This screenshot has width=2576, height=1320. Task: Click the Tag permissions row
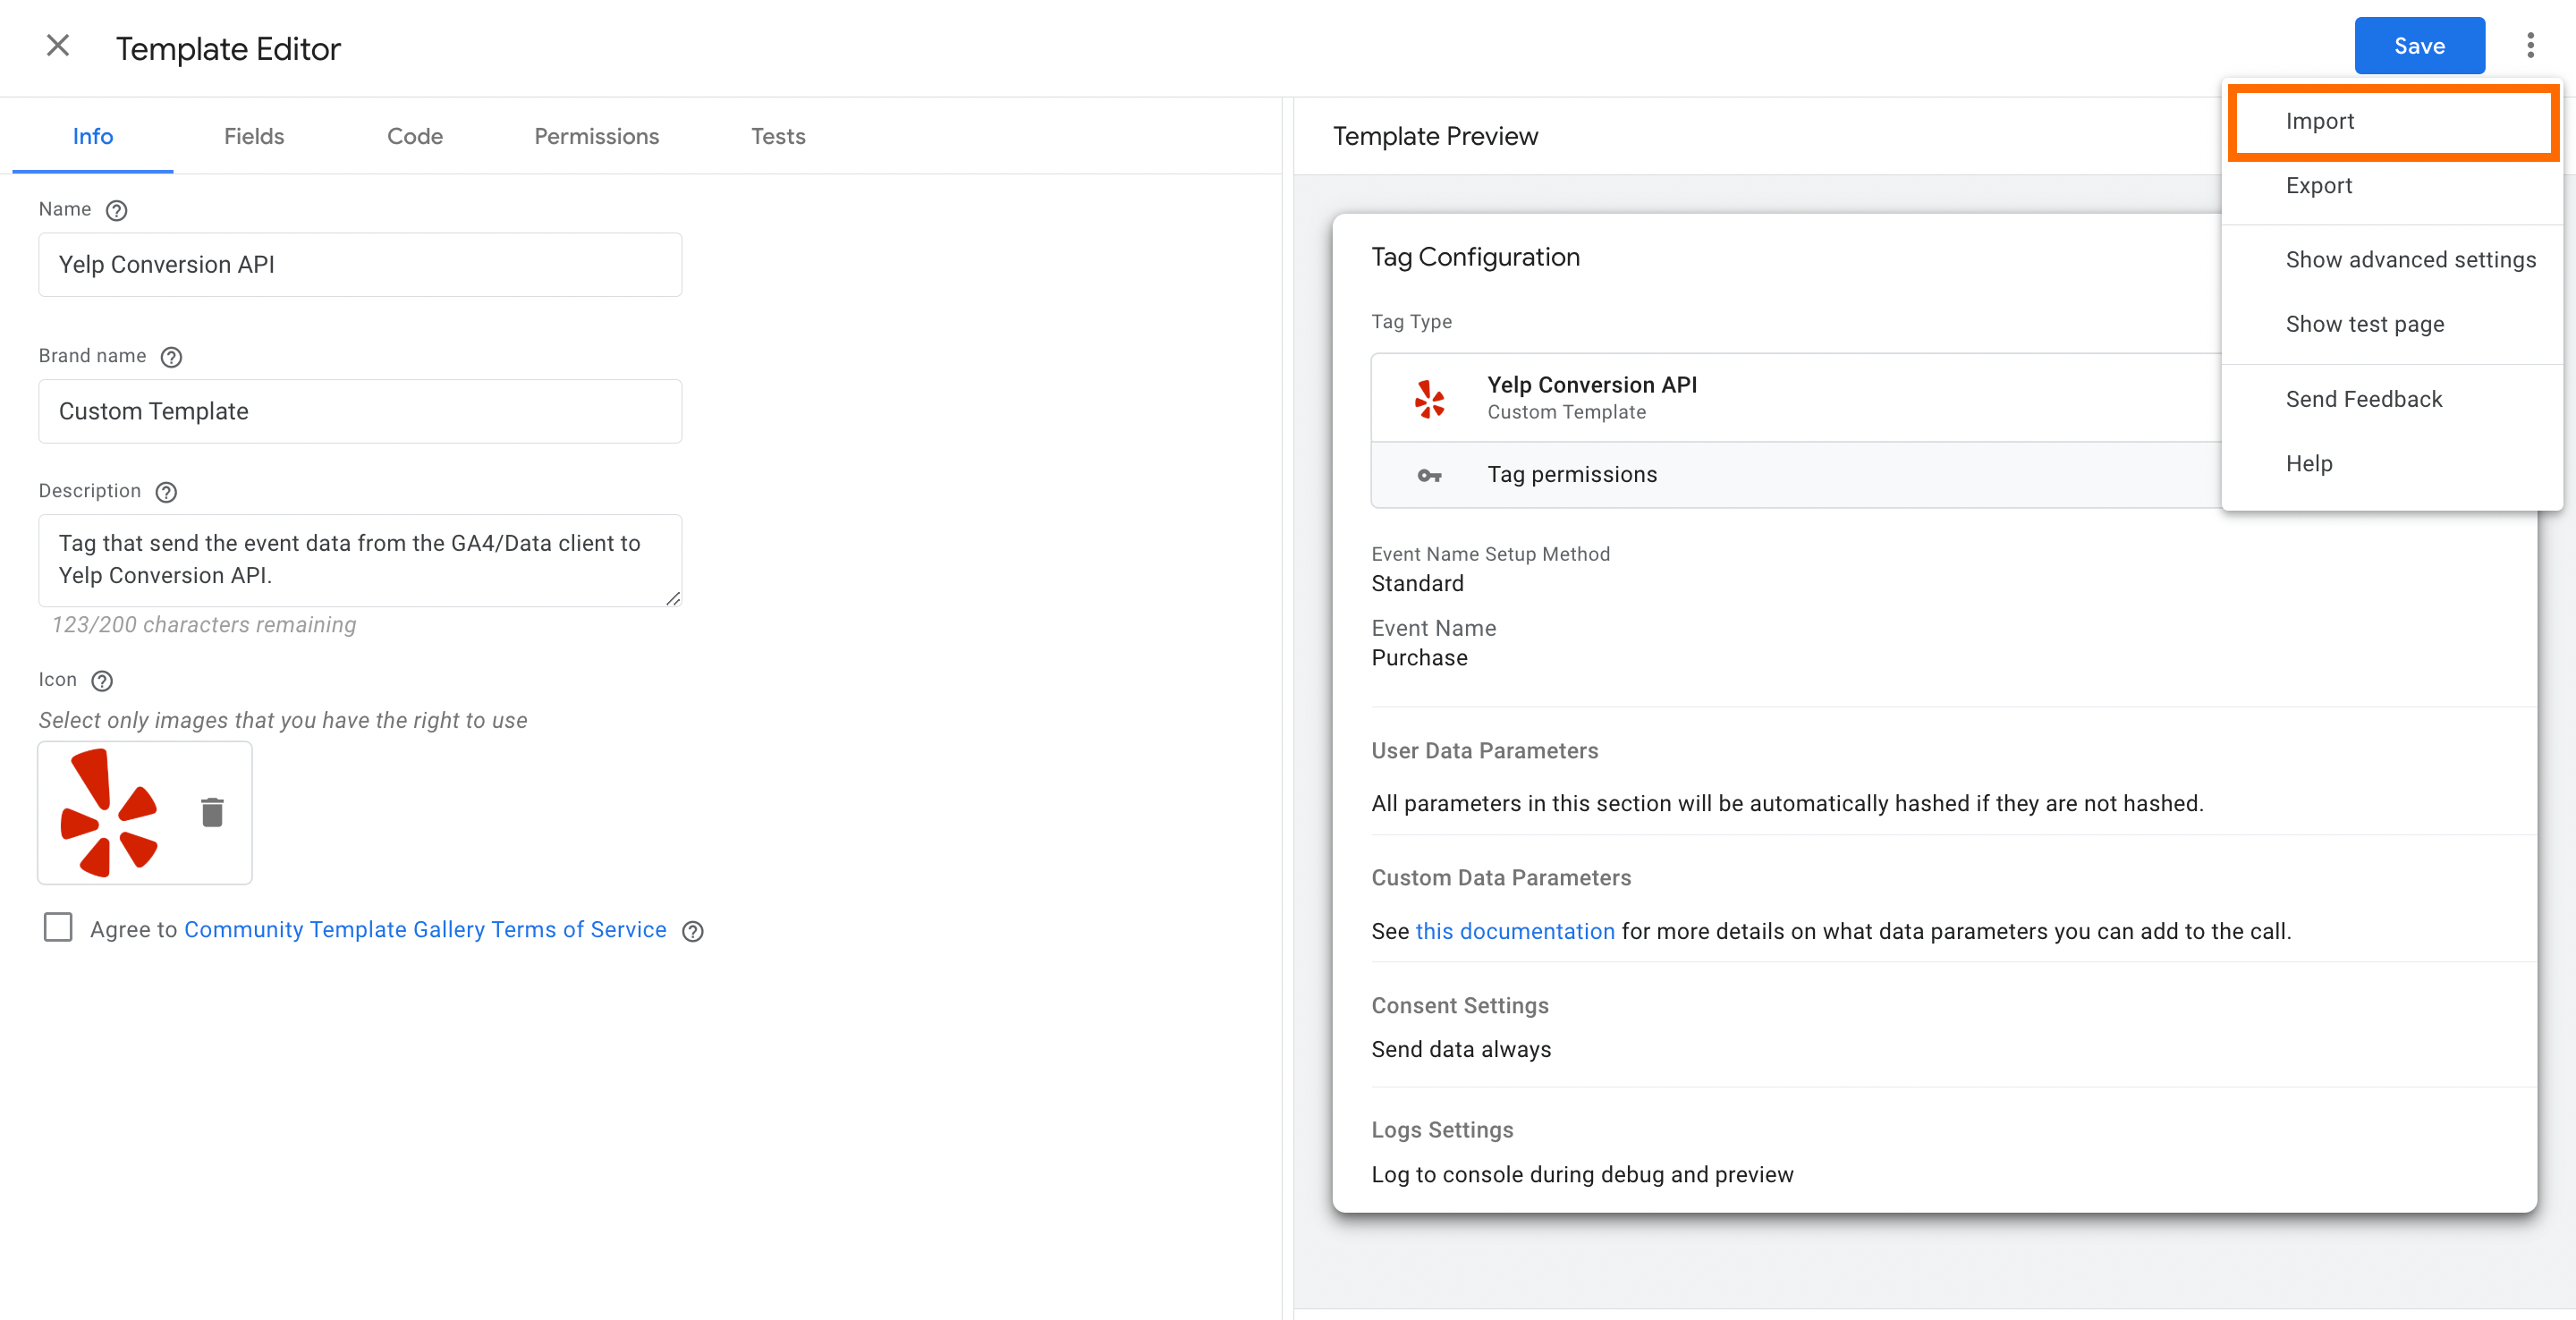(1796, 475)
